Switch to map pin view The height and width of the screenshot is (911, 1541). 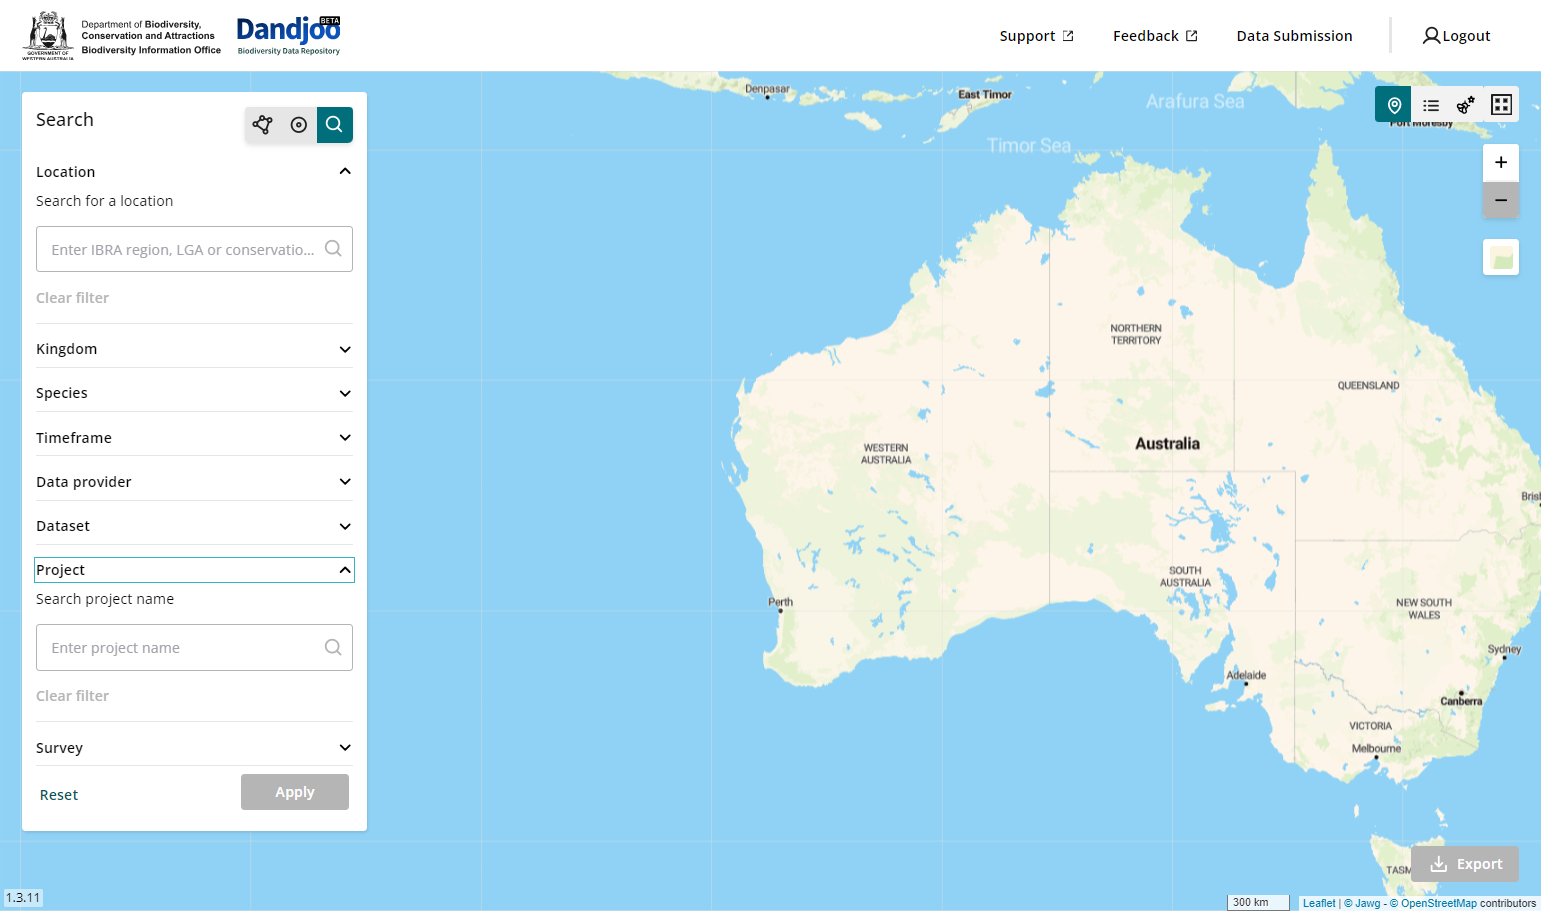tap(1394, 105)
